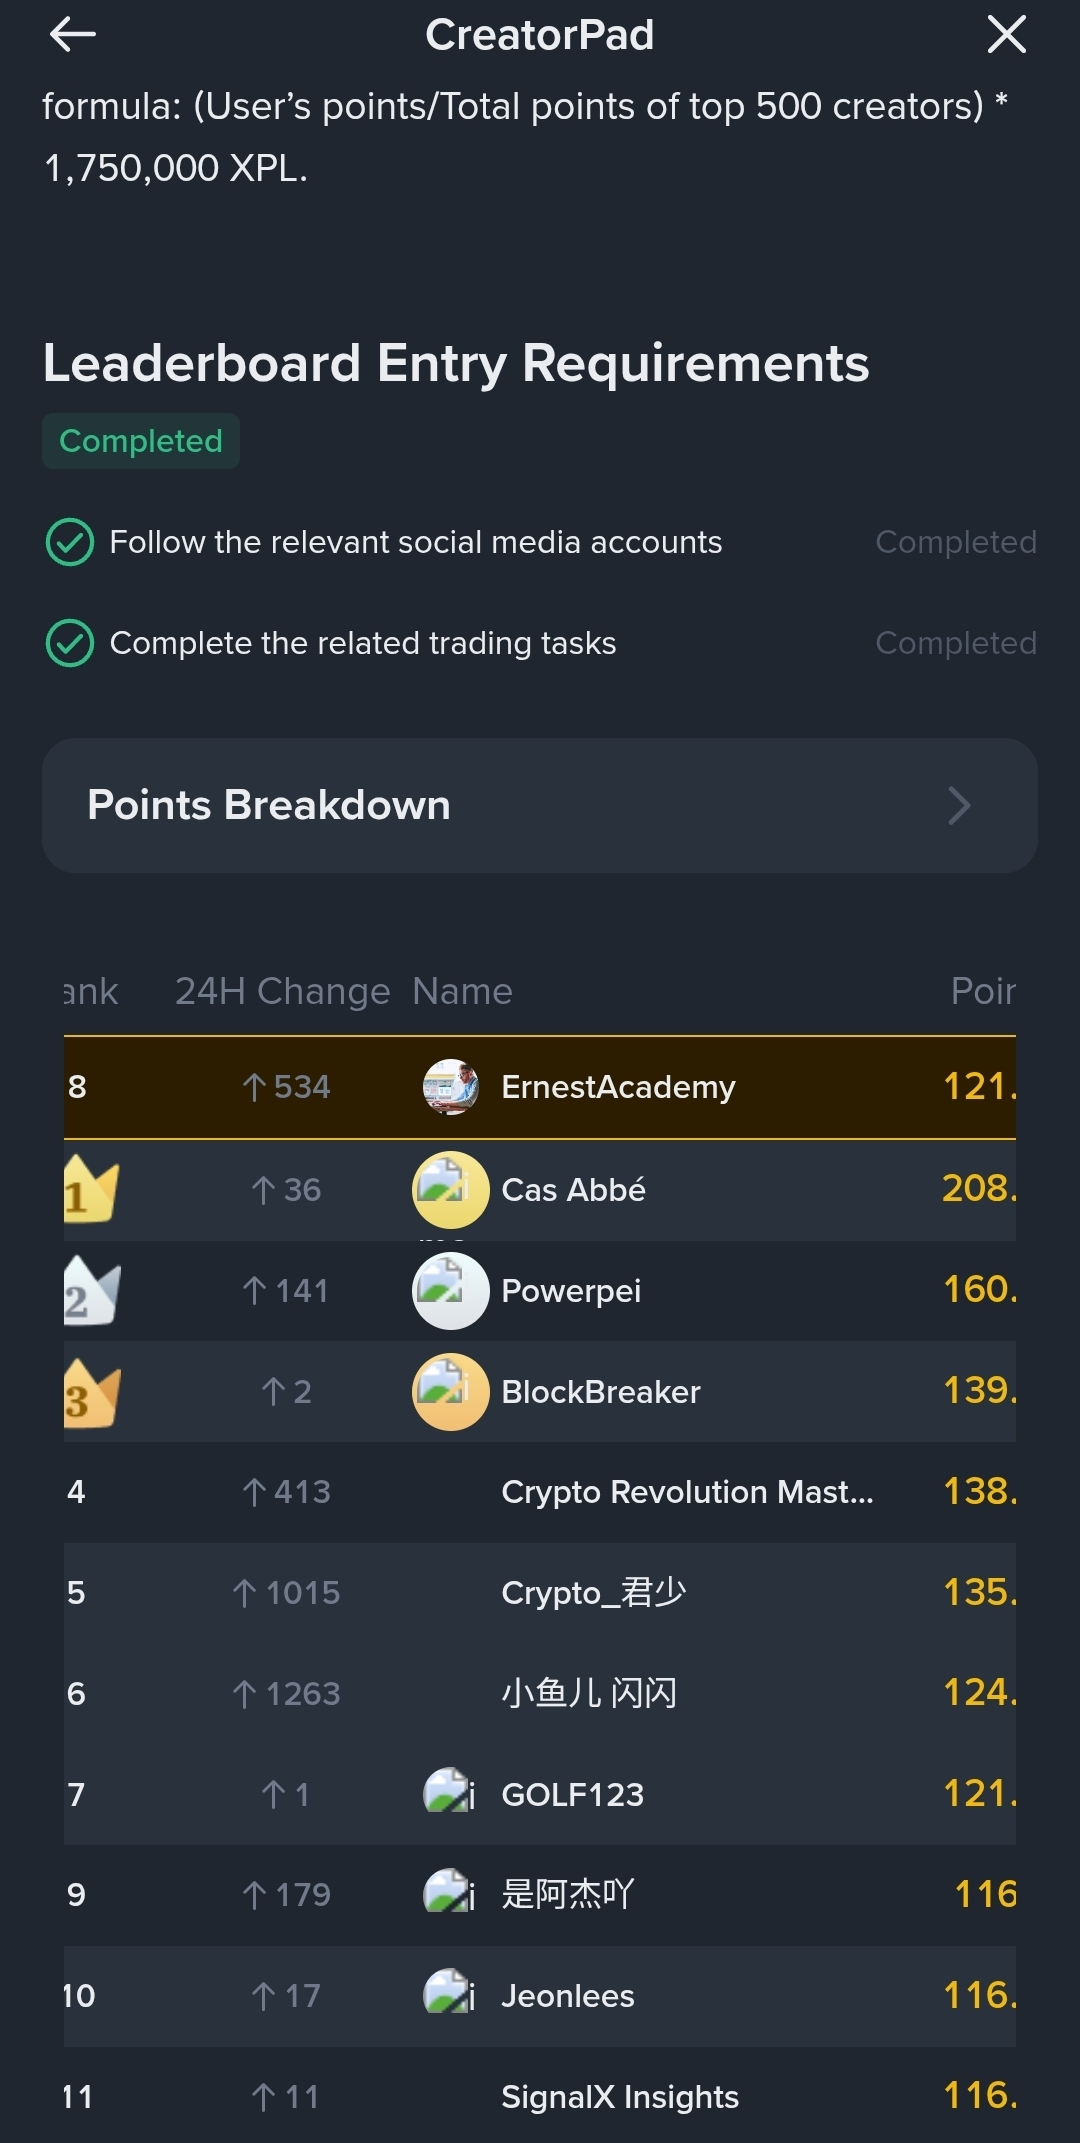Close CreatorPad with the X icon
This screenshot has height=2143, width=1080.
[1006, 35]
